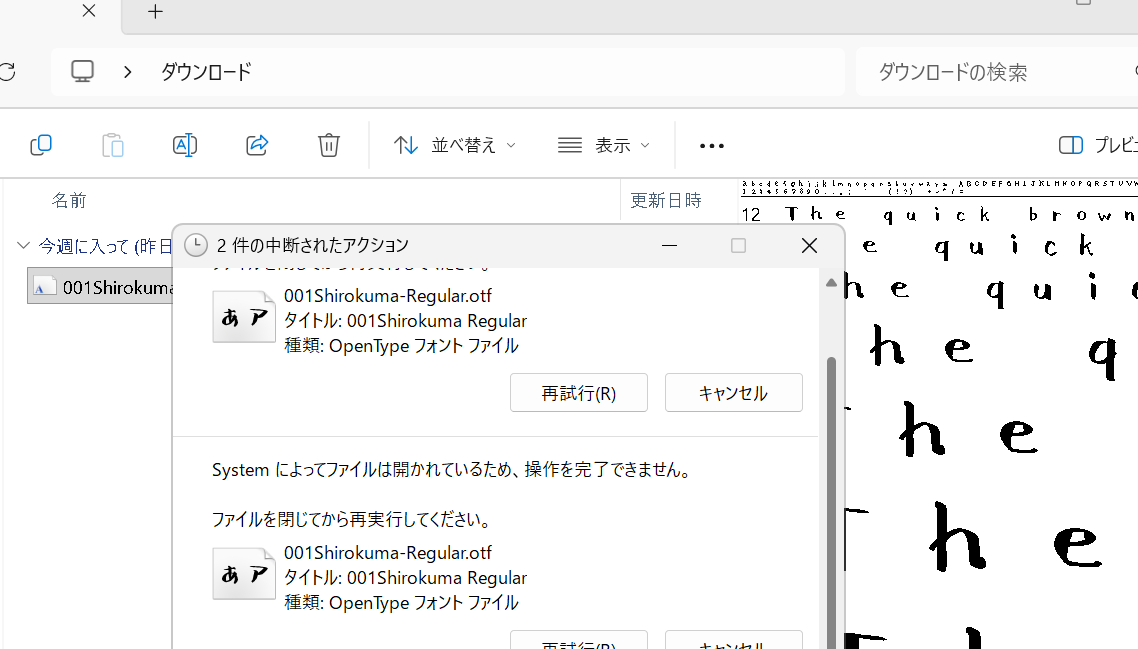The height and width of the screenshot is (649, 1138).
Task: Click the Paste clipboard icon
Action: (113, 145)
